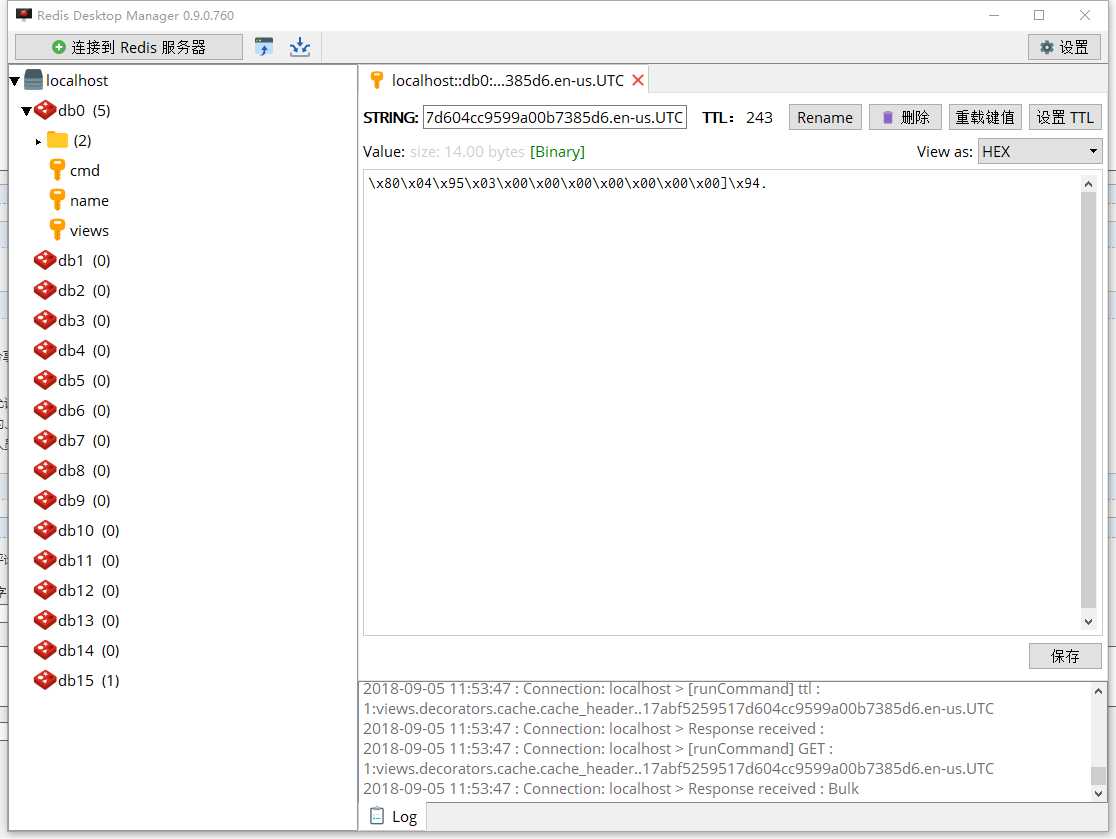Viewport: 1116px width, 839px height.
Task: Open db10 database icon
Action: [x=45, y=530]
